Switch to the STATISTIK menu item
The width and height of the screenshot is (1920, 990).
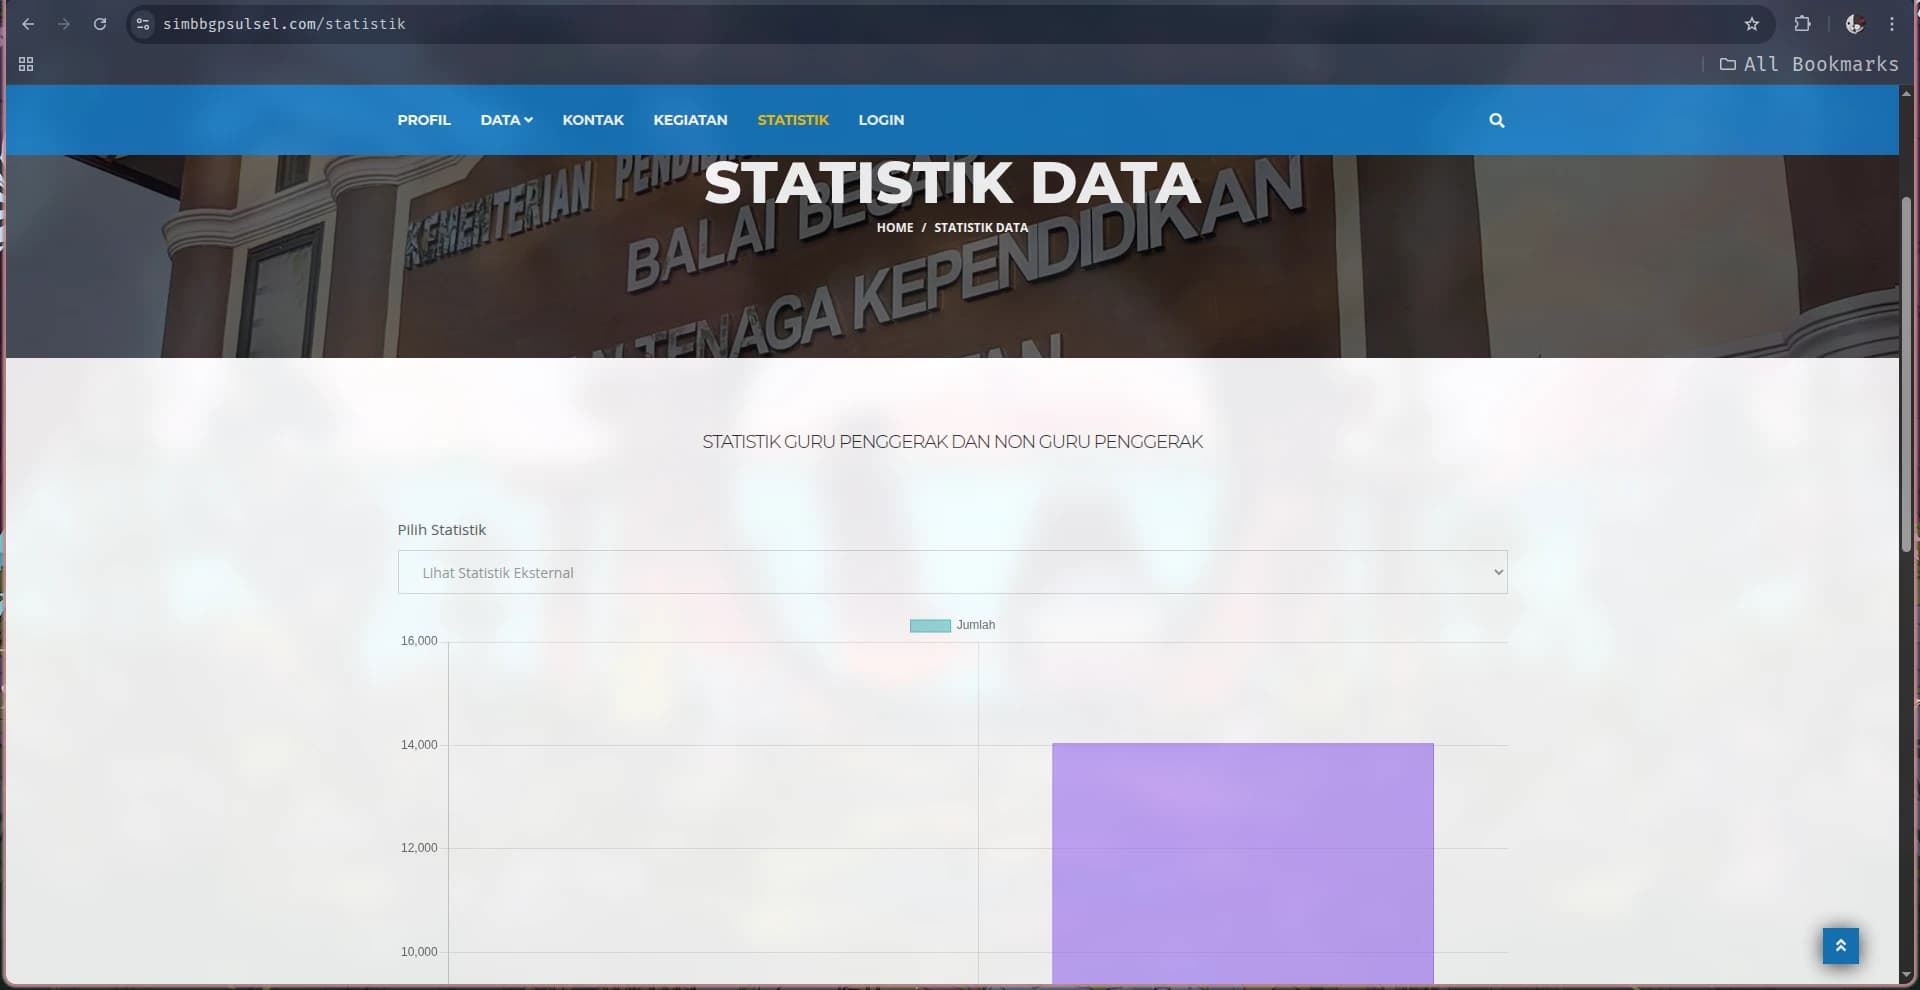tap(793, 120)
